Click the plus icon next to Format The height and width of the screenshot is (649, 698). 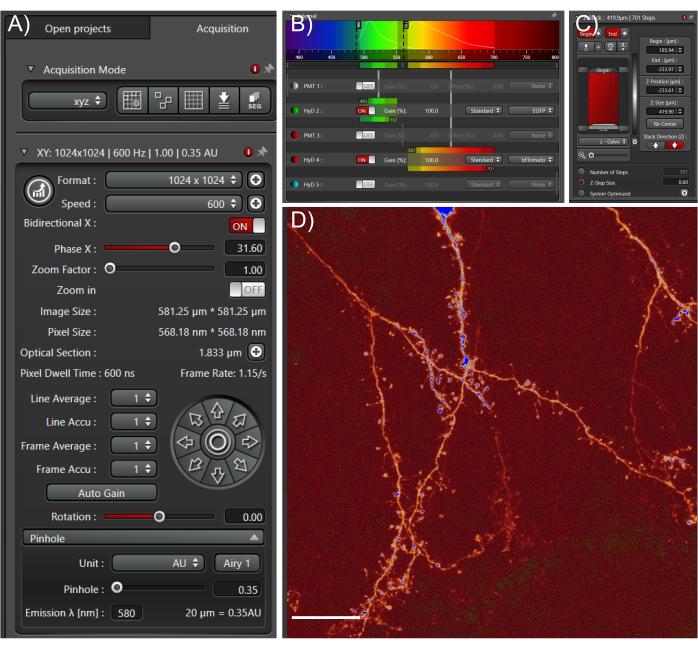click(256, 180)
